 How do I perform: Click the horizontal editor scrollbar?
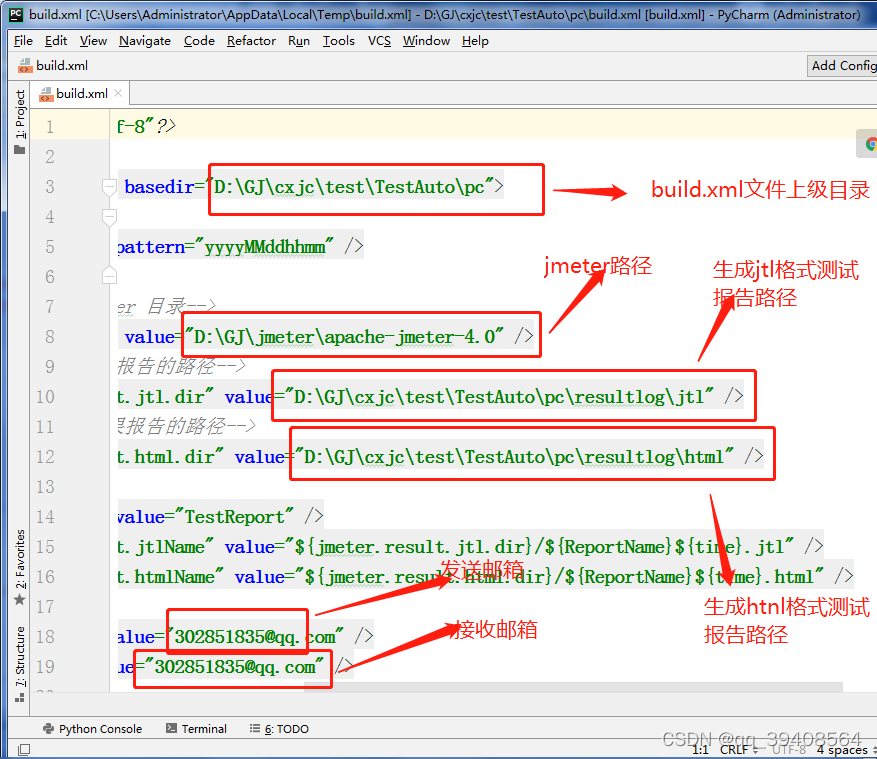[x=573, y=686]
